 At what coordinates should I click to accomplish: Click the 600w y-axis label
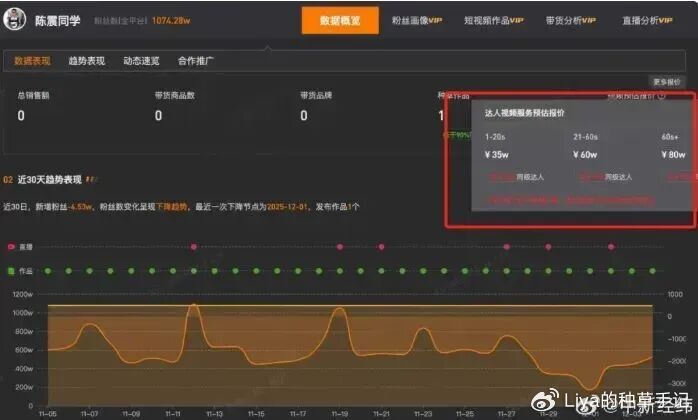[x=24, y=350]
